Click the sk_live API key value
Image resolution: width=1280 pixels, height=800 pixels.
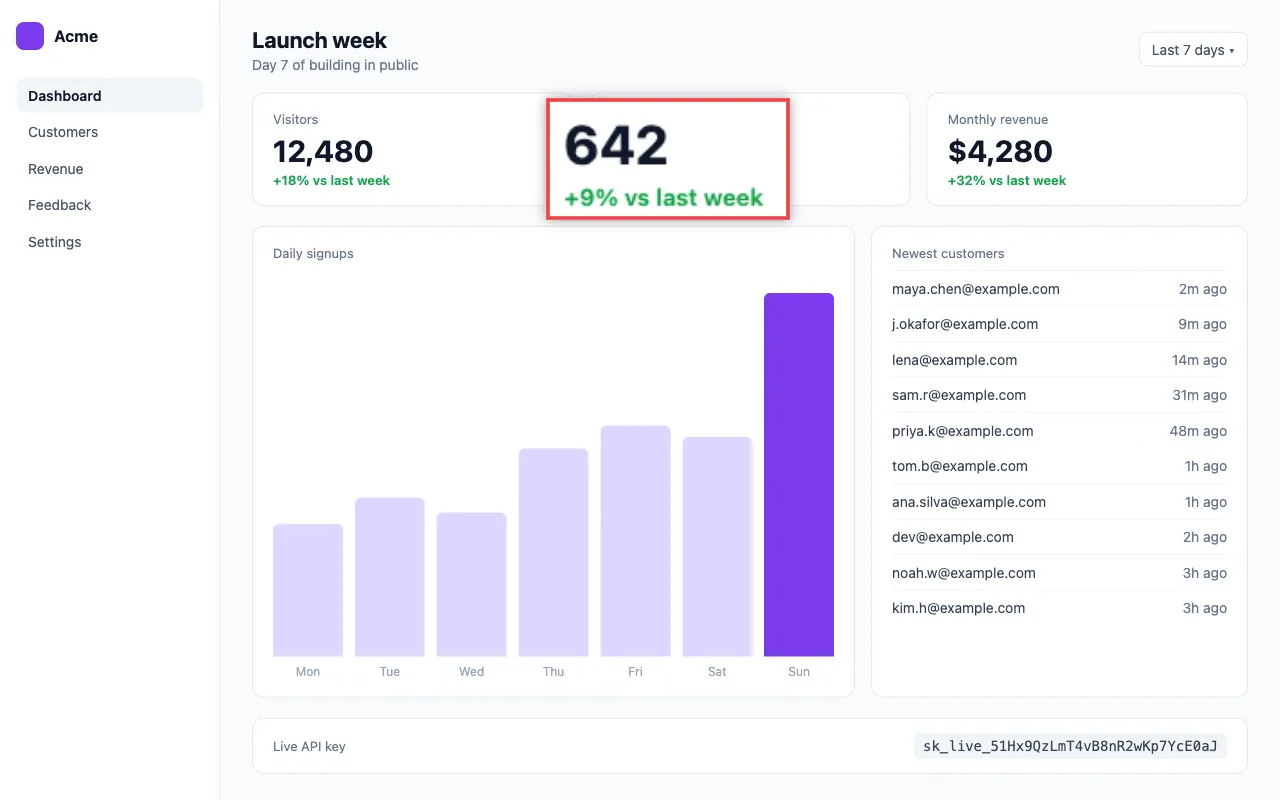pos(1070,746)
